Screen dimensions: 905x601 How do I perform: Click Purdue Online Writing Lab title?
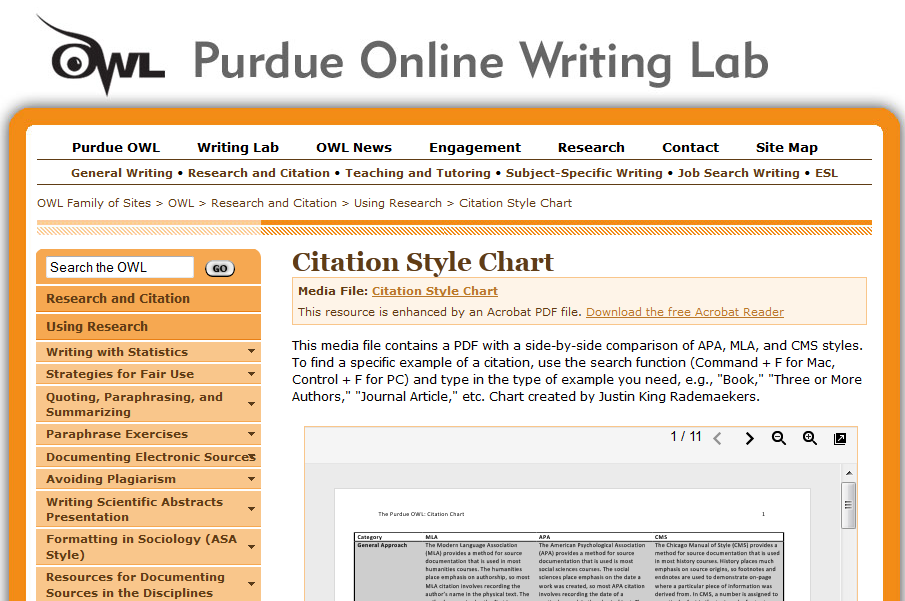point(480,62)
